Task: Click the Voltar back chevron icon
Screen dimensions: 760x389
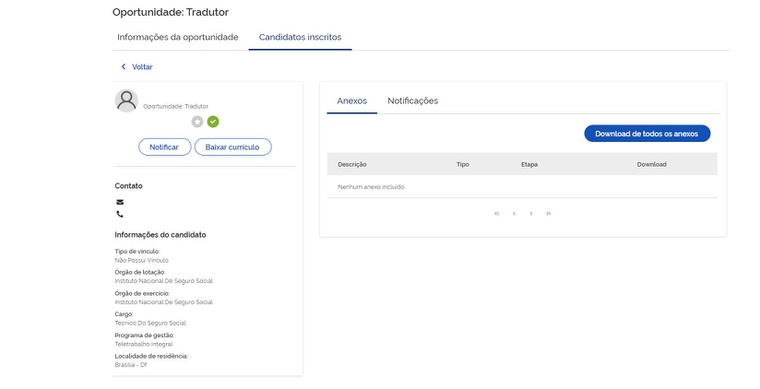Action: 124,66
